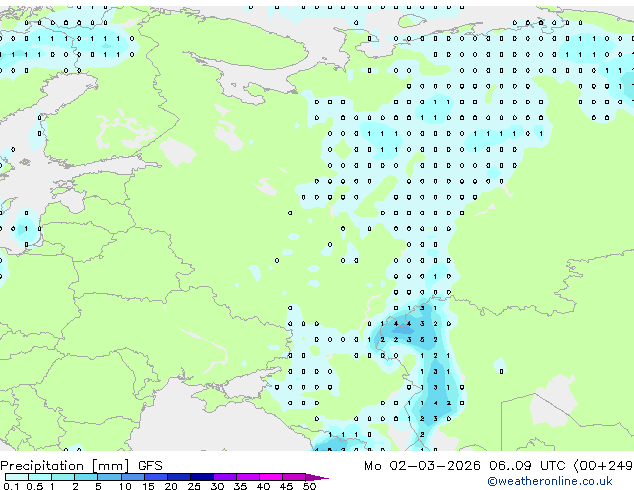Click legend value '15'
634x490 pixels.
coord(148,486)
